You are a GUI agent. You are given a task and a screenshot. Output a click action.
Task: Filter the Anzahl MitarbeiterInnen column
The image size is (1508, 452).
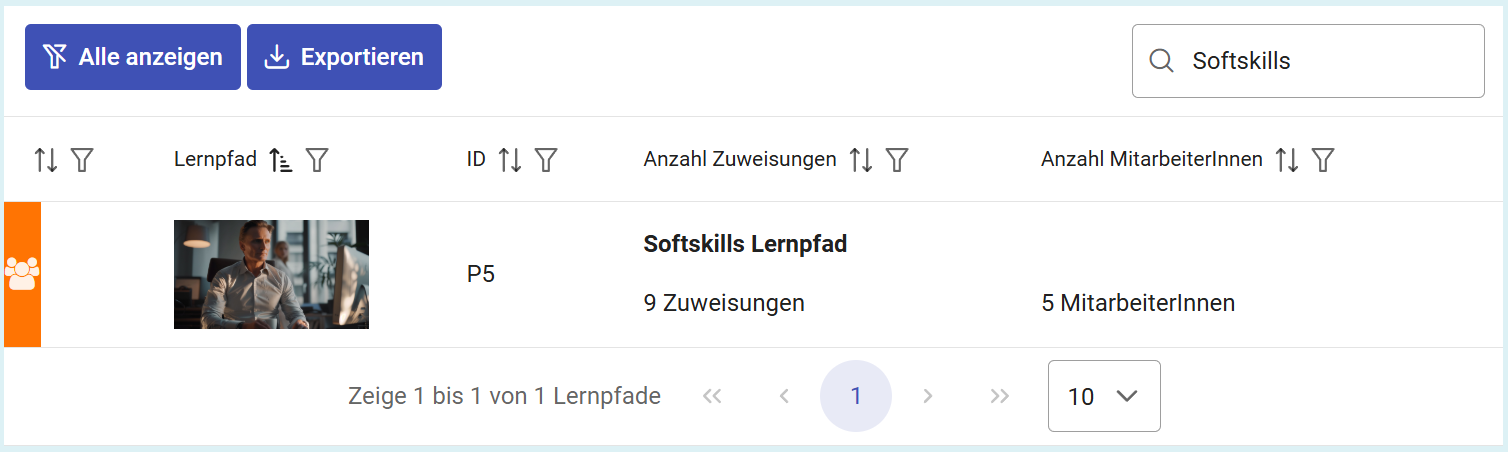click(1323, 159)
